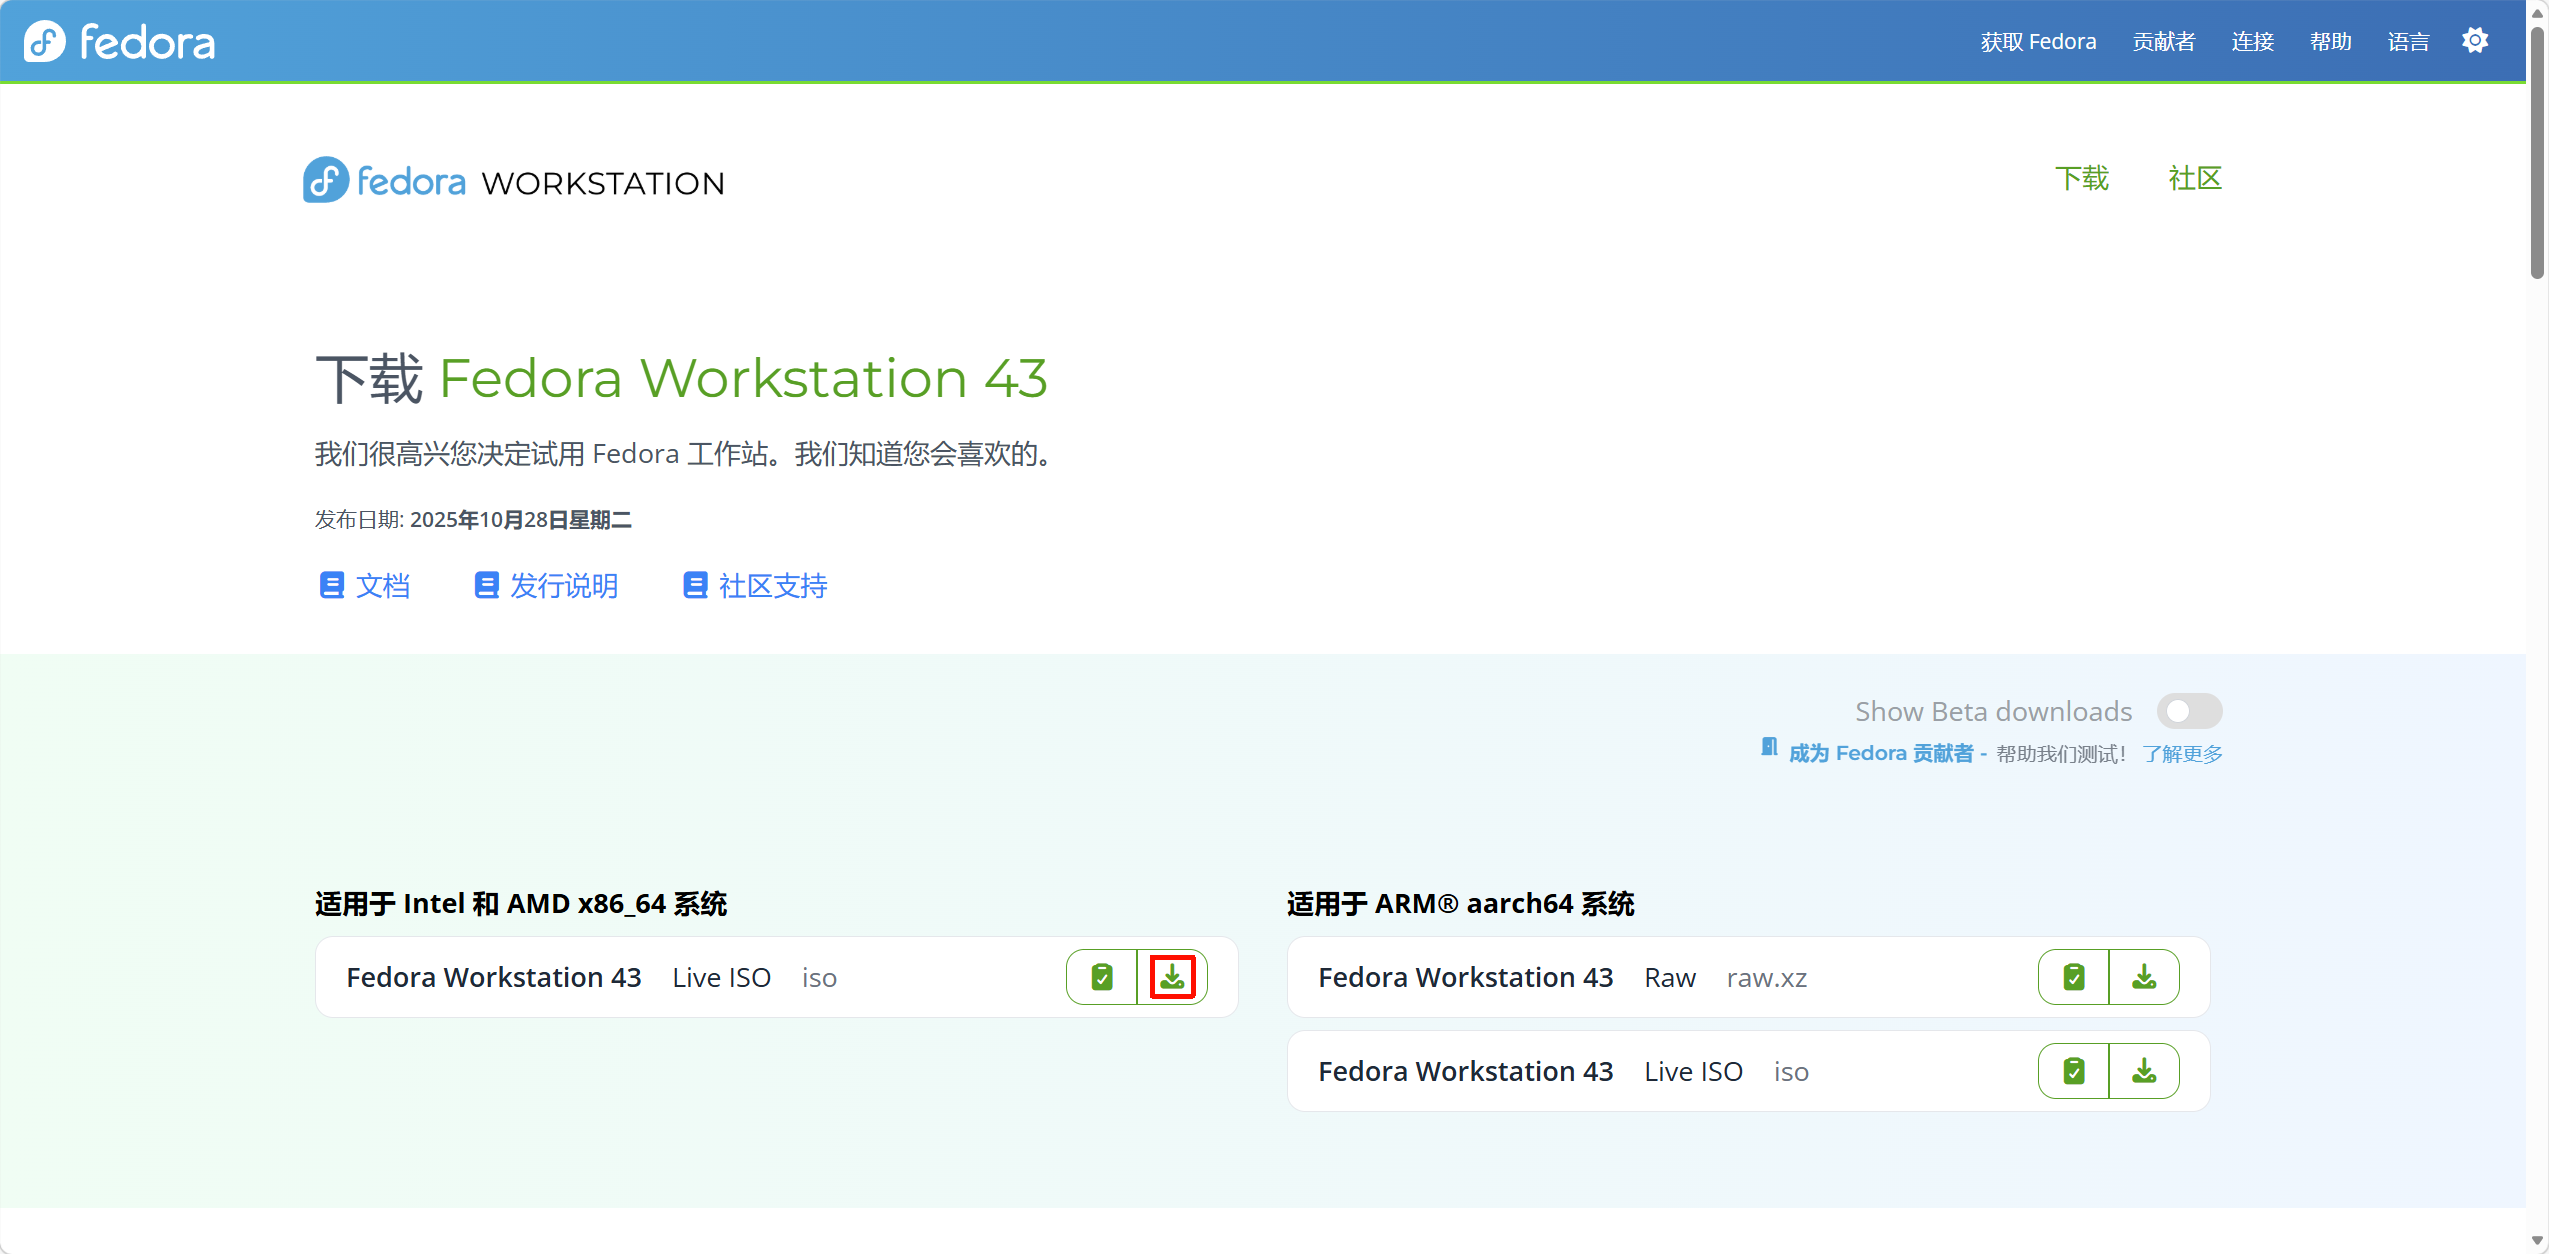
Task: Open the 语言 language selector
Action: [x=2408, y=42]
